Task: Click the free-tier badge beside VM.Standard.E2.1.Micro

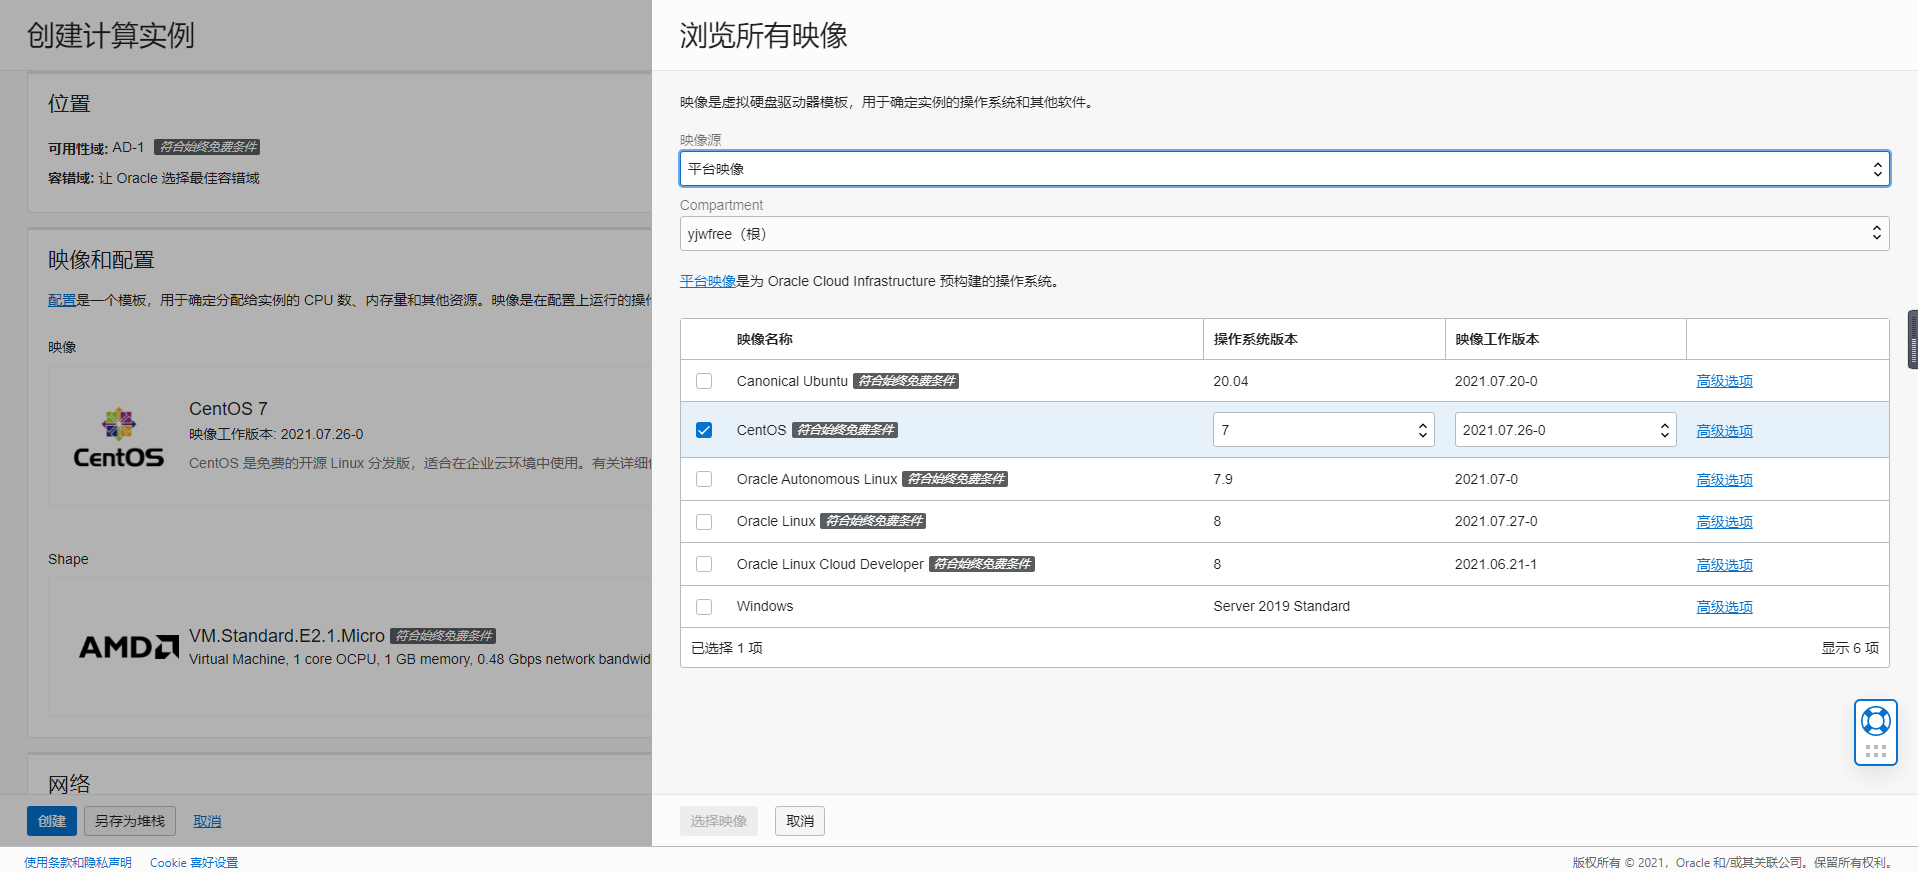Action: 443,636
